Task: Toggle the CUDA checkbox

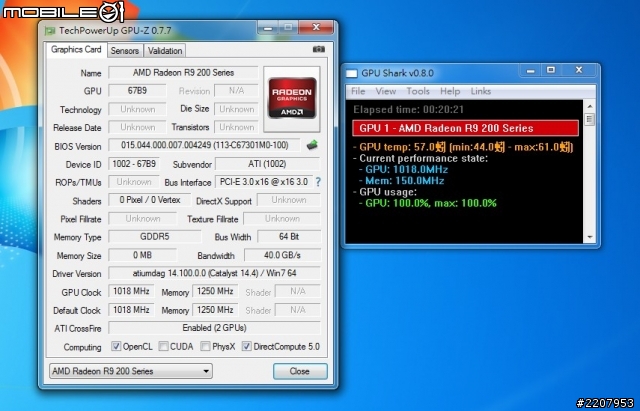Action: [x=163, y=347]
